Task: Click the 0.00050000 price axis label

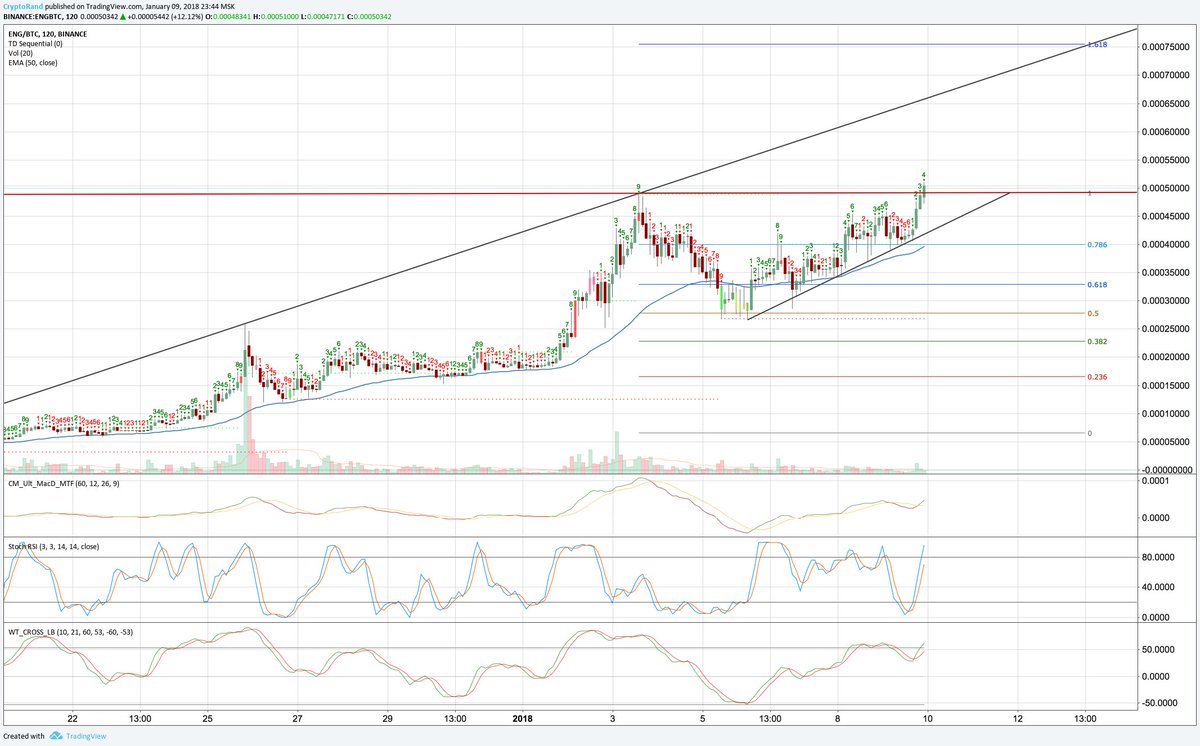Action: coord(1166,188)
